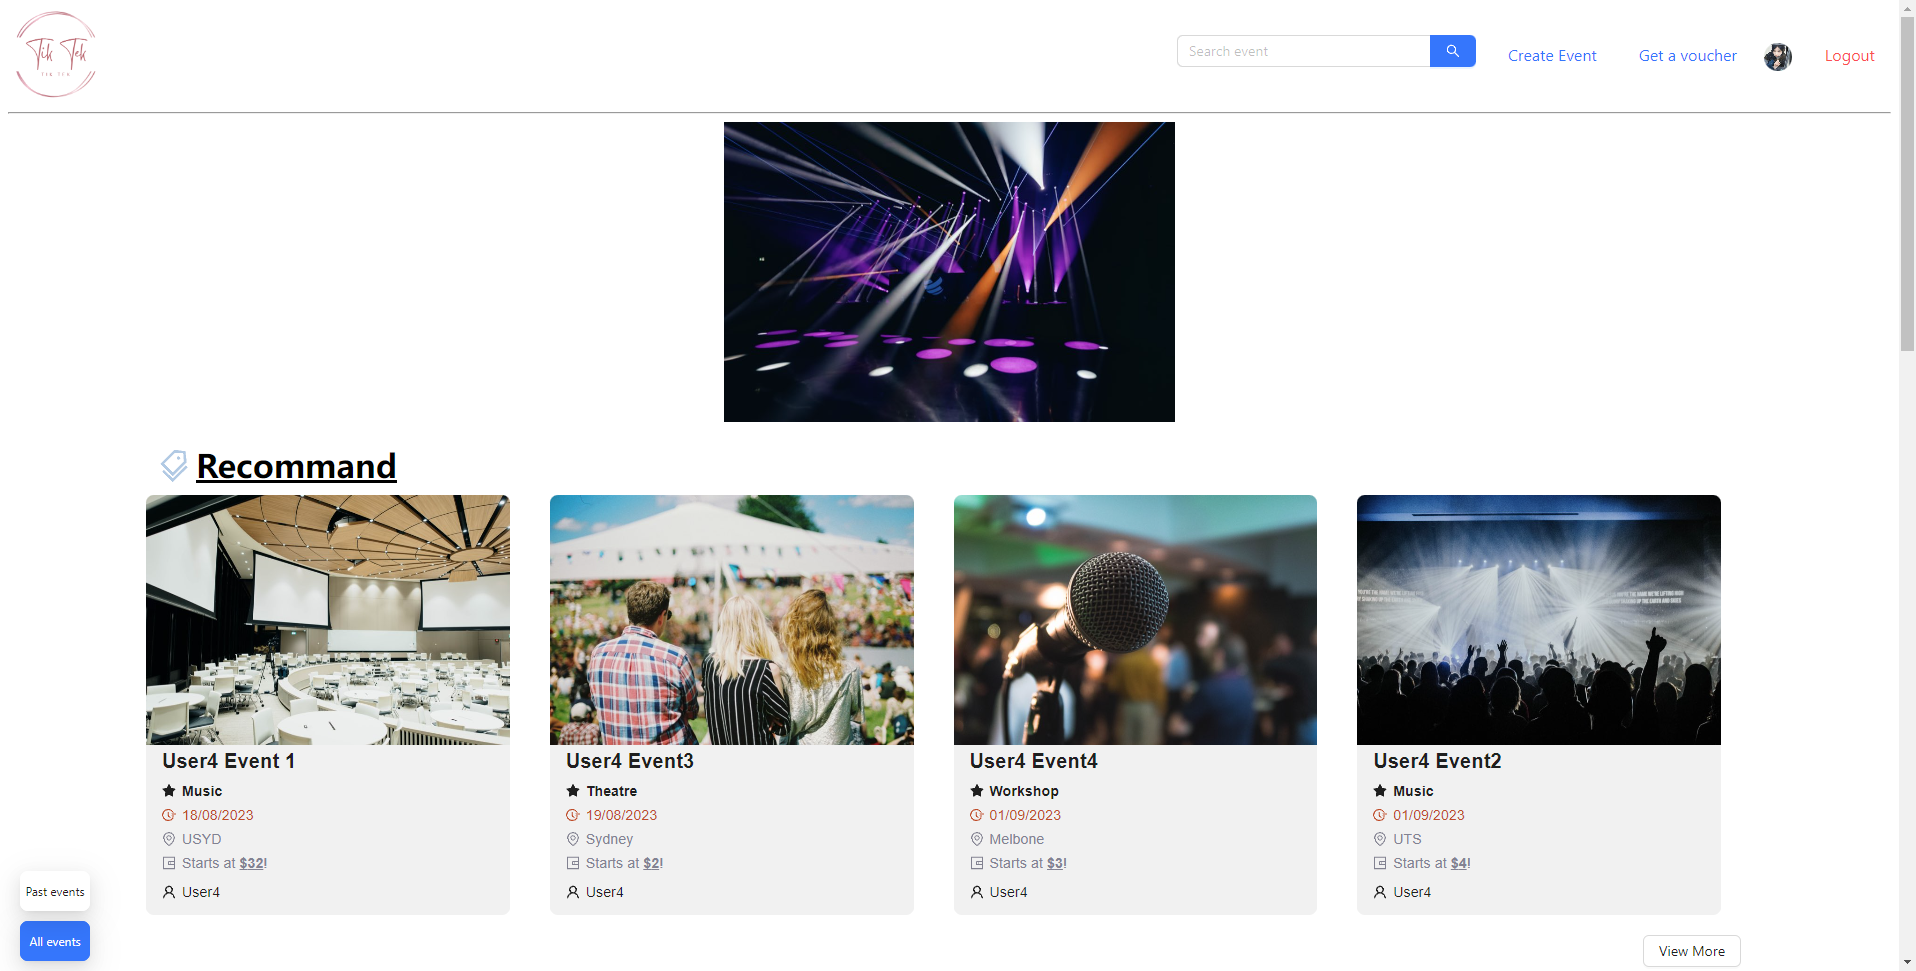Select the search magnifying glass icon
Screen dimensions: 1916x971
tap(1452, 50)
